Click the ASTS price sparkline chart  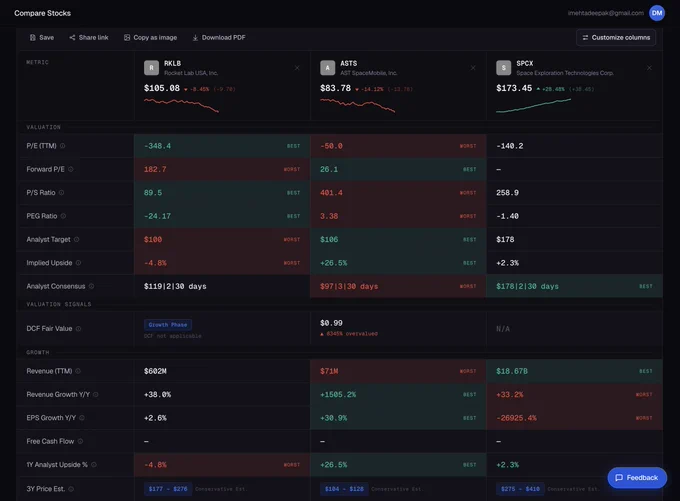tap(357, 105)
